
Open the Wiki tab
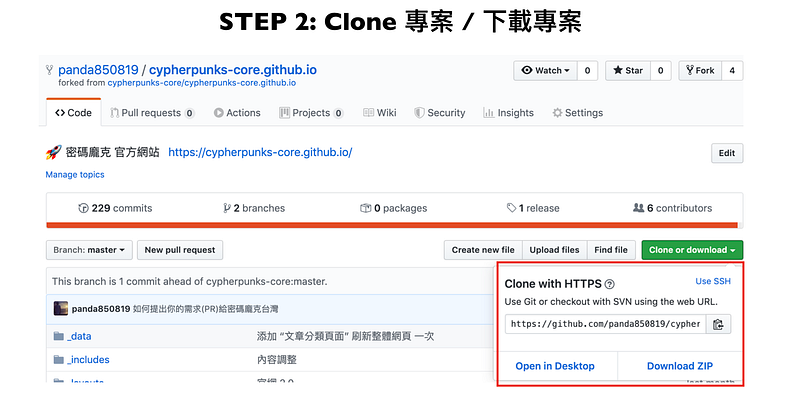pyautogui.click(x=380, y=113)
